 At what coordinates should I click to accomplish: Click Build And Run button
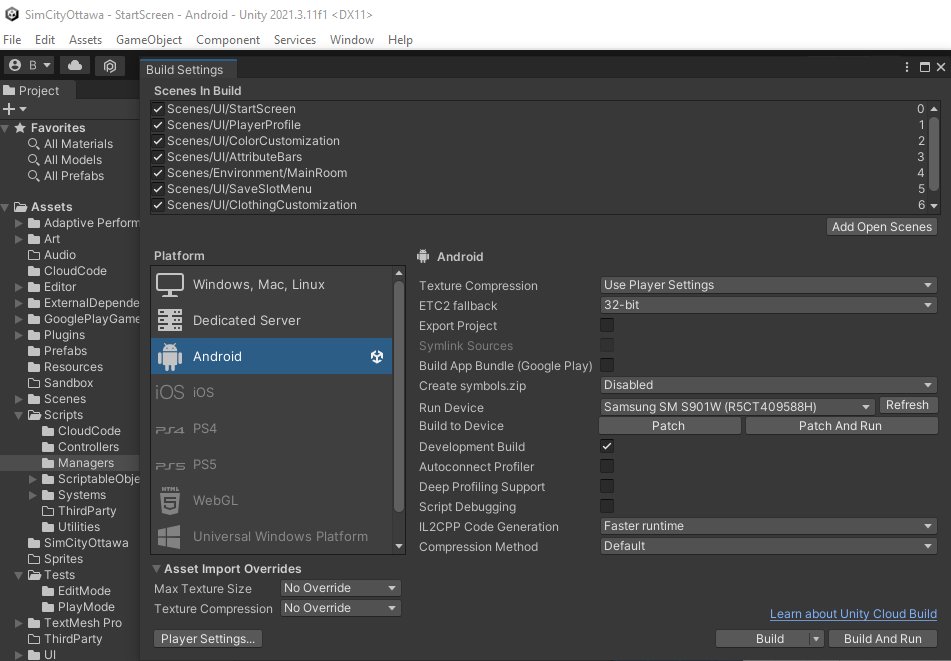coord(882,639)
